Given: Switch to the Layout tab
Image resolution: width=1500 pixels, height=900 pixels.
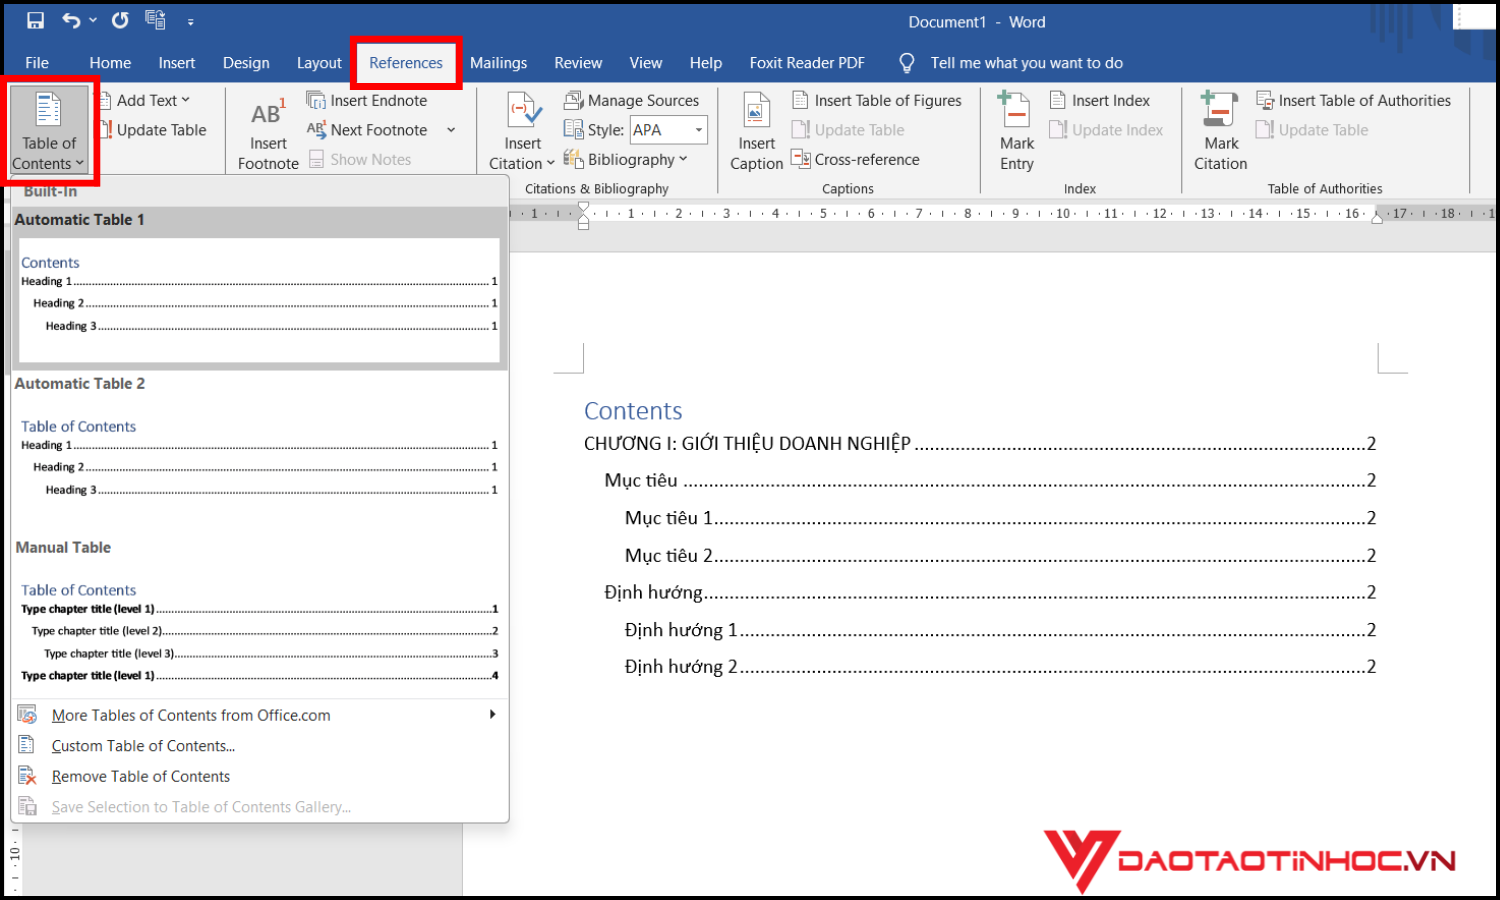Looking at the screenshot, I should pyautogui.click(x=319, y=63).
